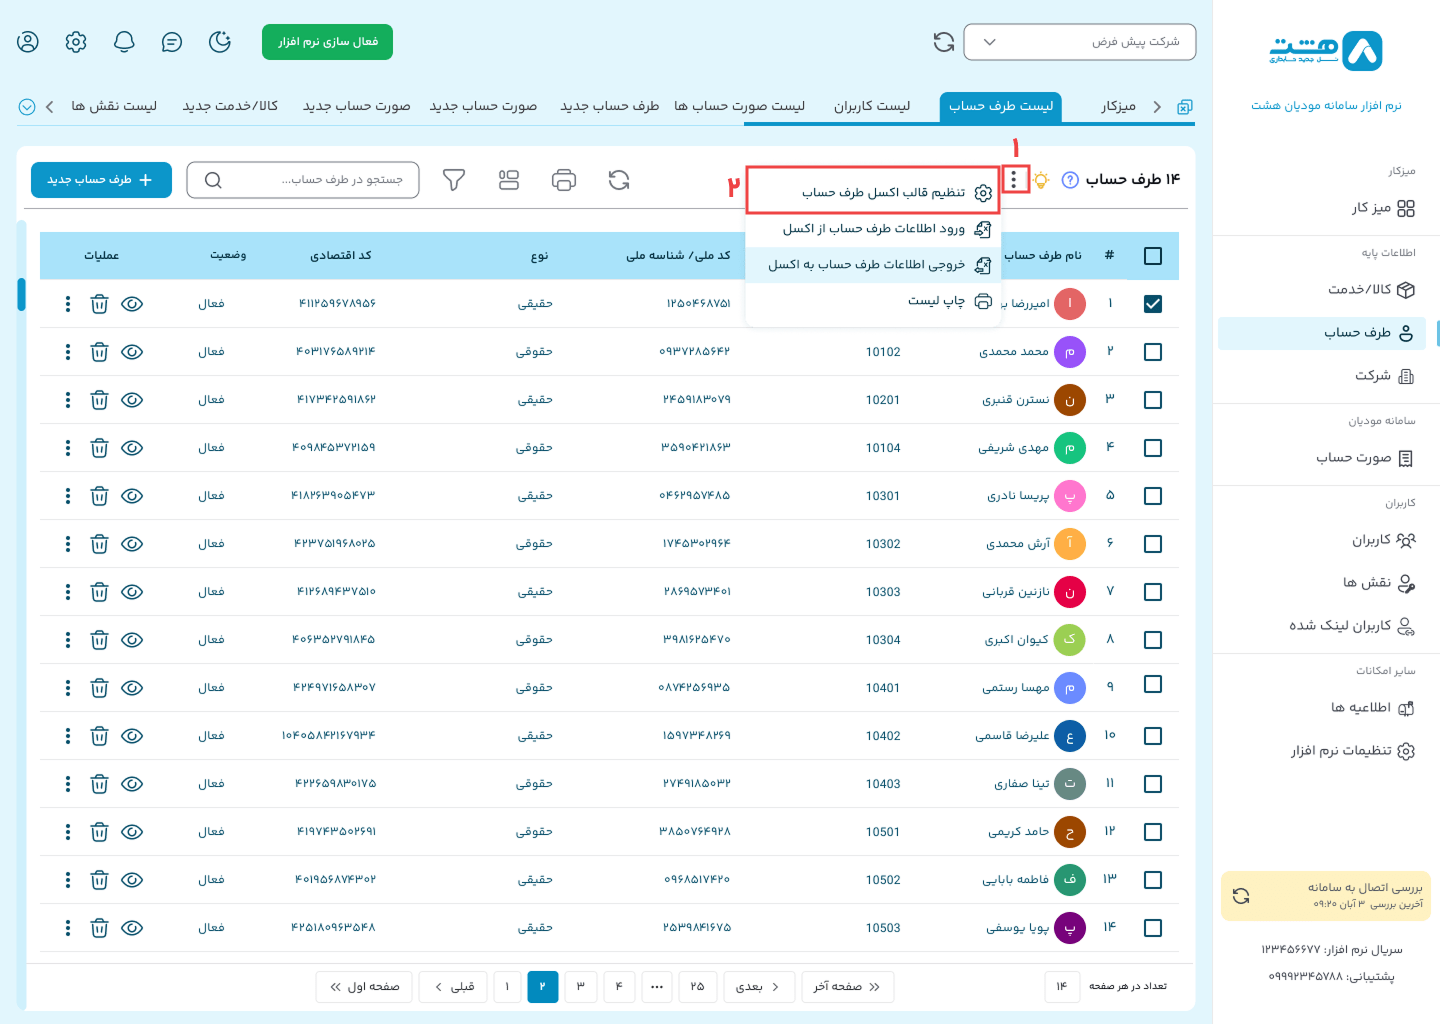
Task: Switch to لیست کاربران tab
Action: click(x=872, y=106)
